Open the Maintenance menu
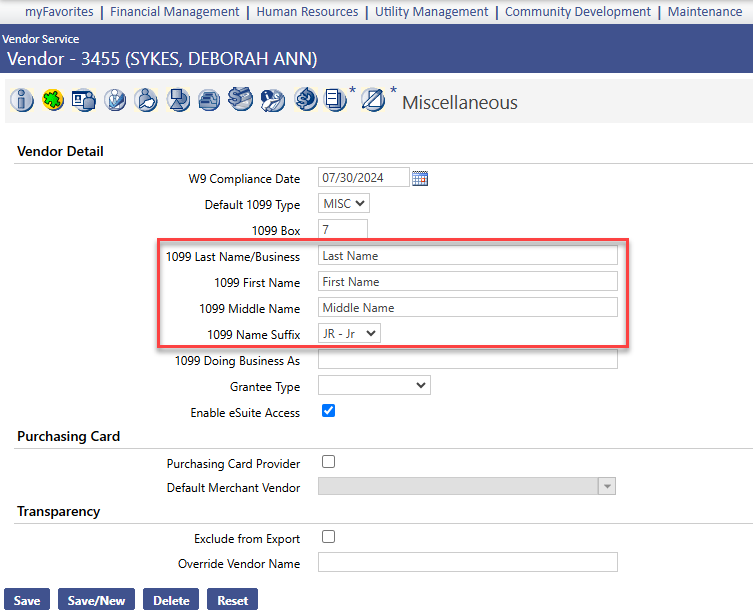The image size is (753, 614). tap(705, 12)
